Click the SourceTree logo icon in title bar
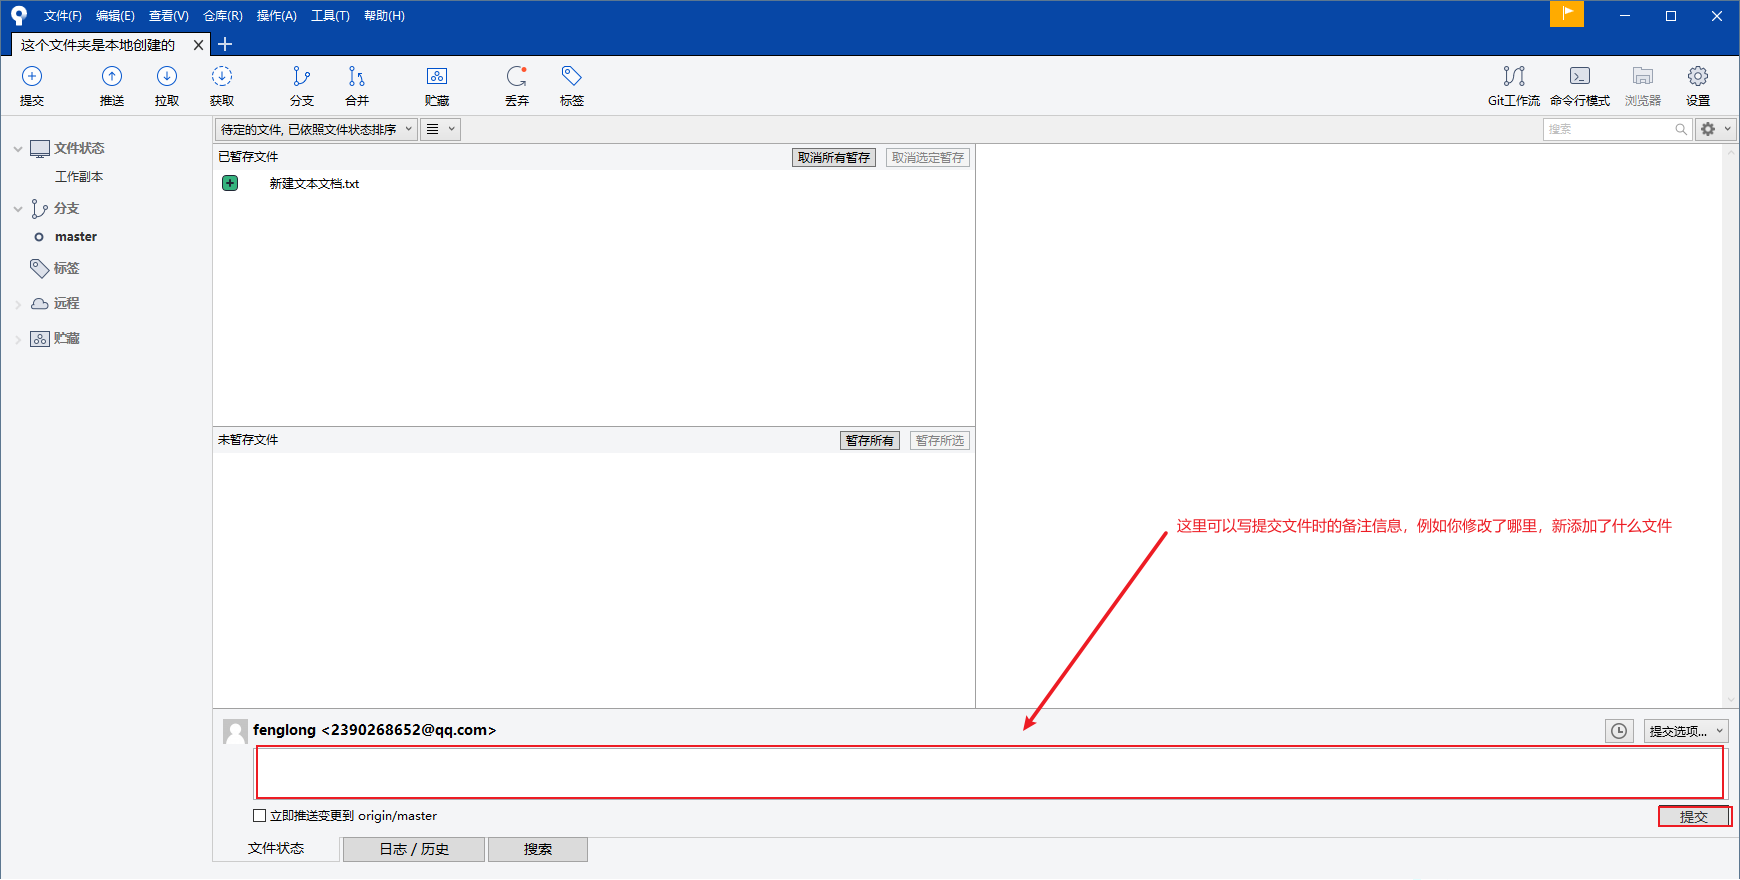 click(19, 15)
